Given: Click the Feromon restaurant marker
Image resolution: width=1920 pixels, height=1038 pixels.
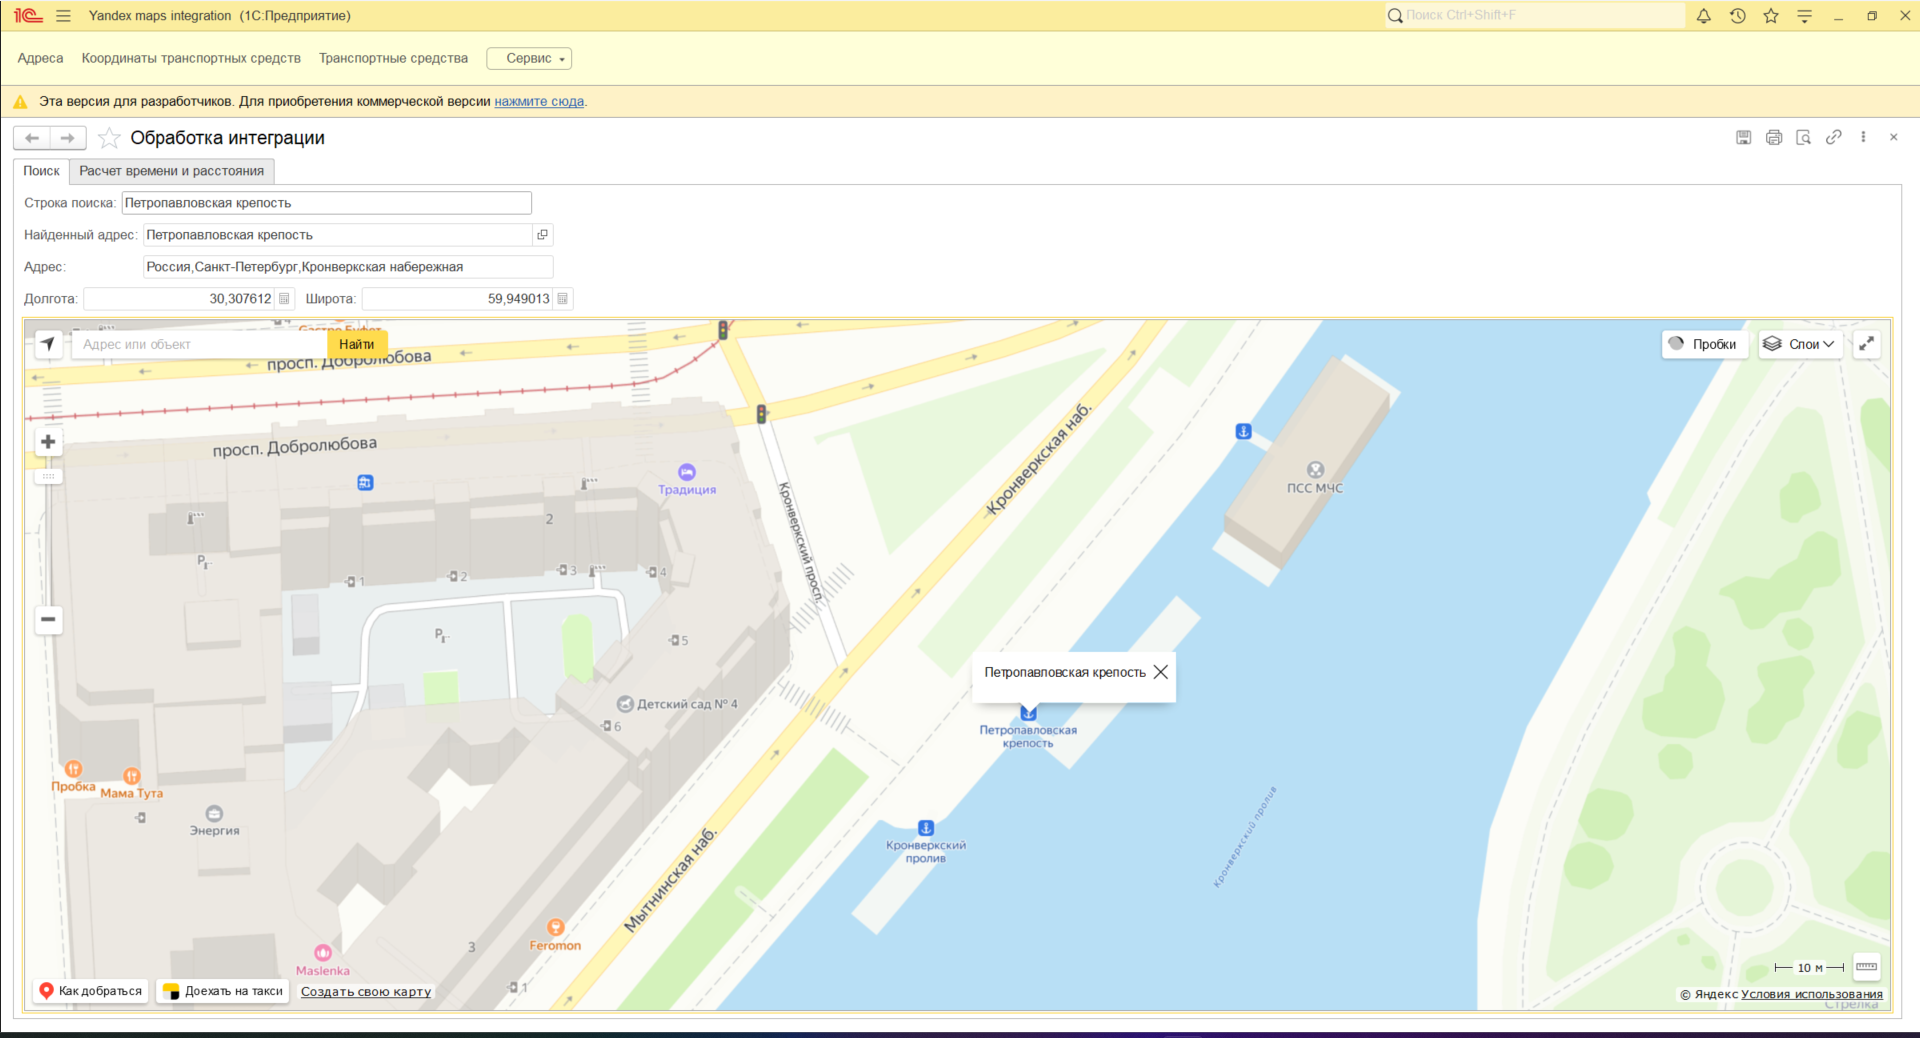Looking at the screenshot, I should coord(556,928).
